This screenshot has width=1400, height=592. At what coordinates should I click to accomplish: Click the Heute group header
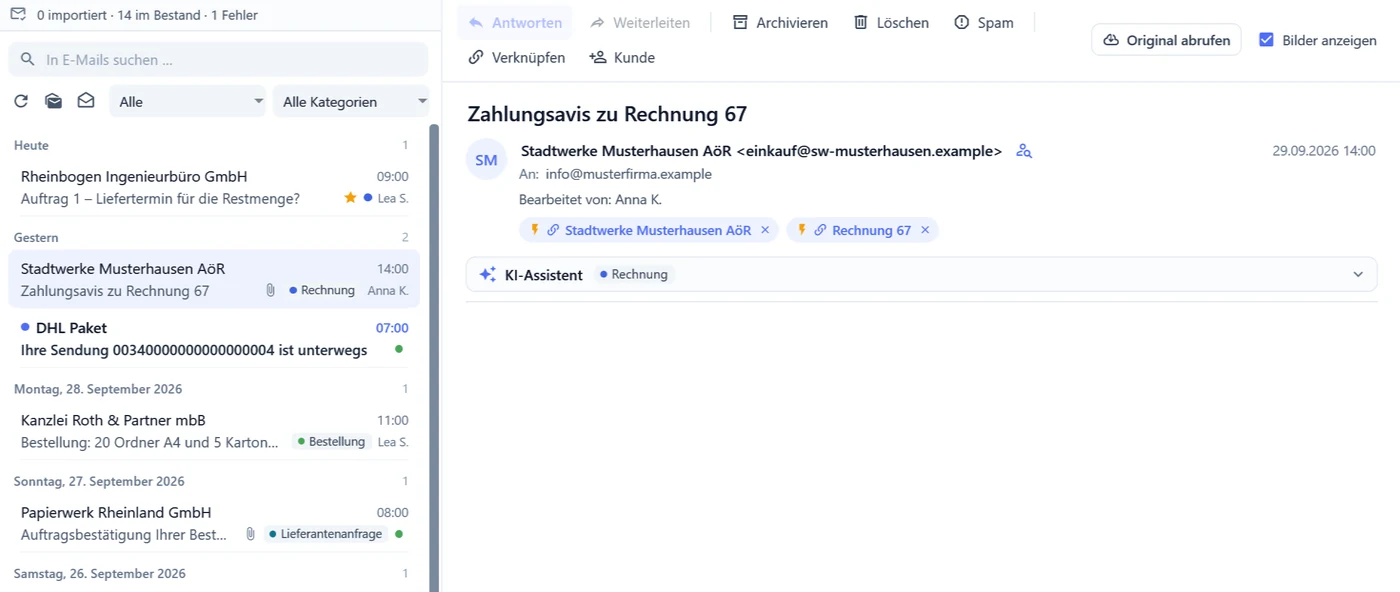click(31, 145)
